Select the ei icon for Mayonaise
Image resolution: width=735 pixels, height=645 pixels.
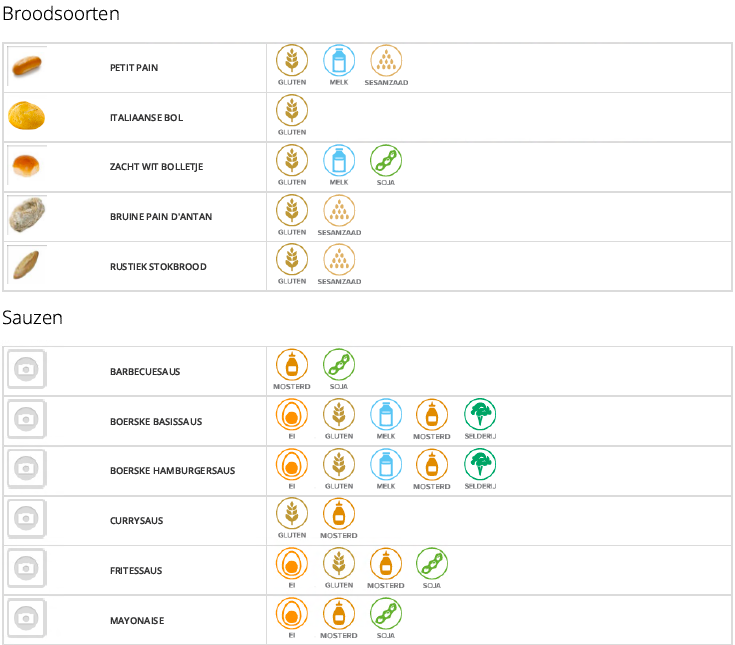292,614
